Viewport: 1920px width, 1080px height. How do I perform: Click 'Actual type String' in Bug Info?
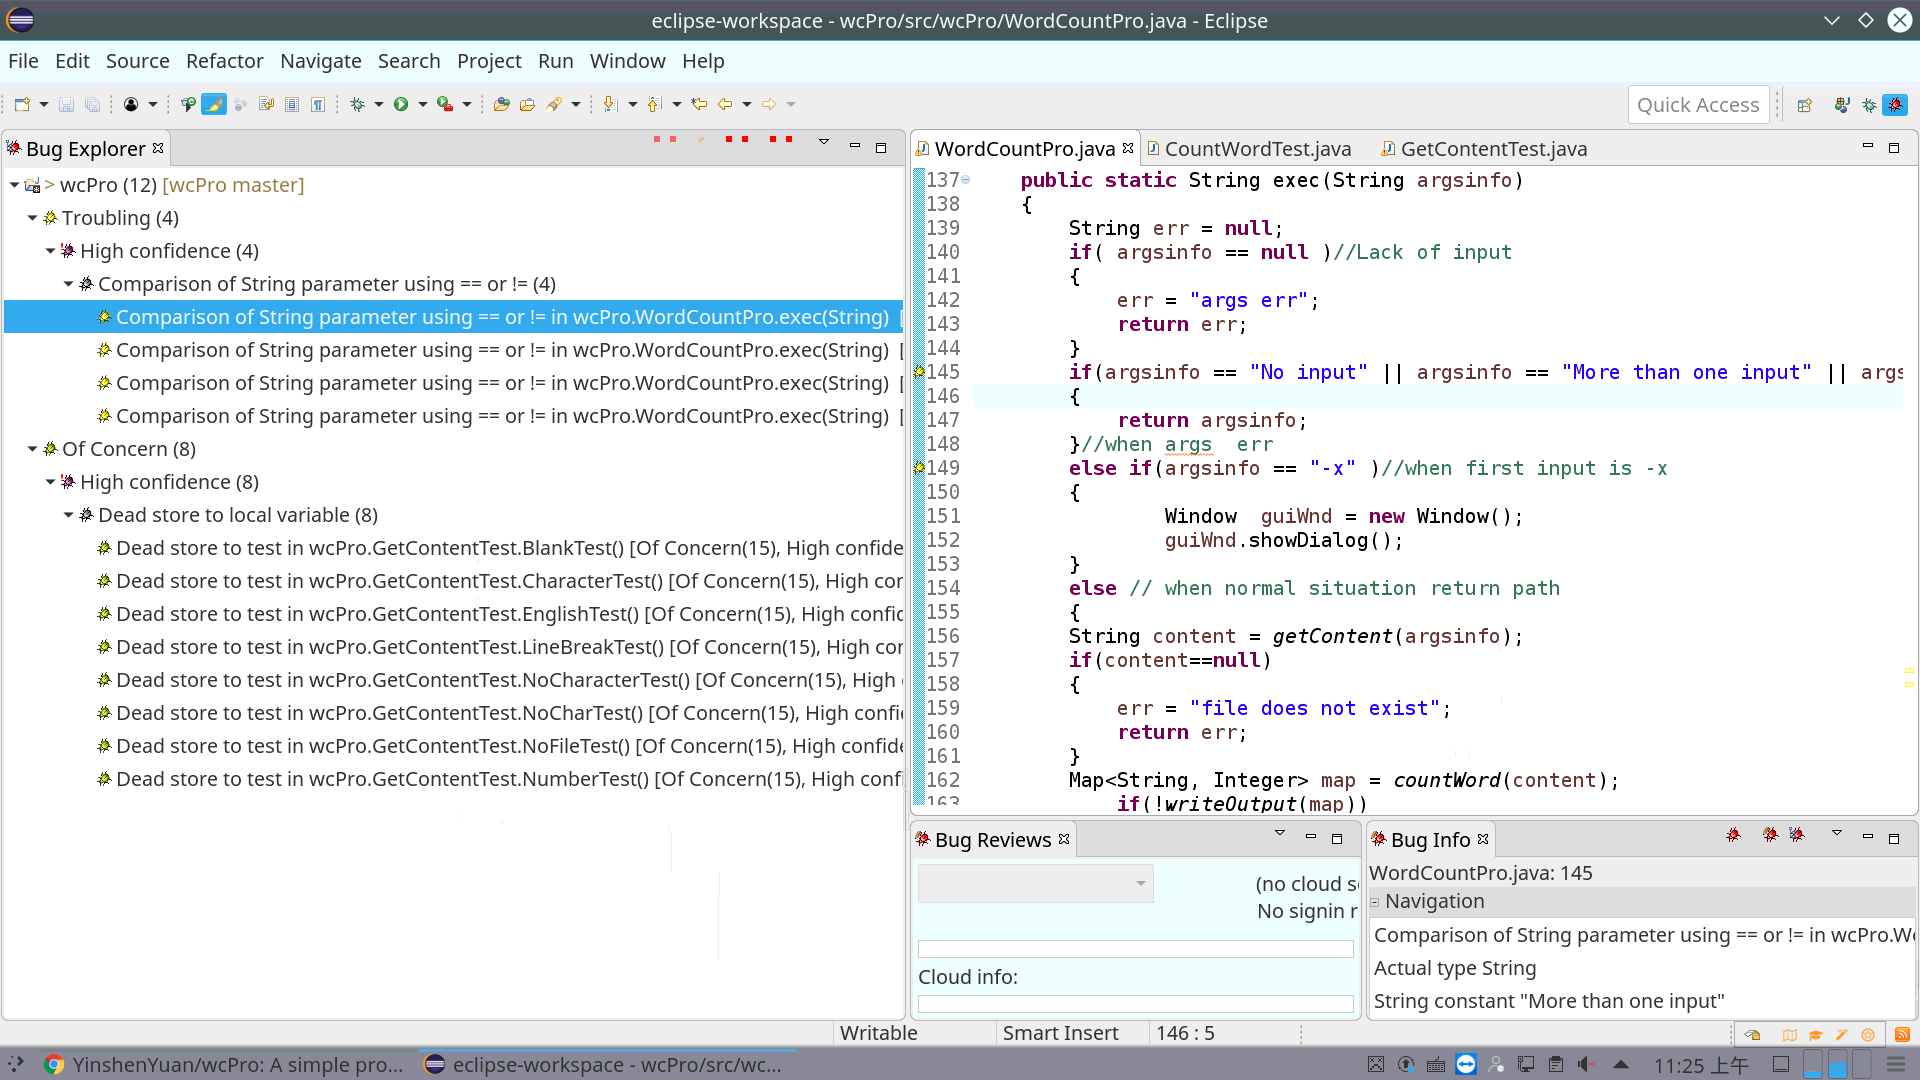1455,968
